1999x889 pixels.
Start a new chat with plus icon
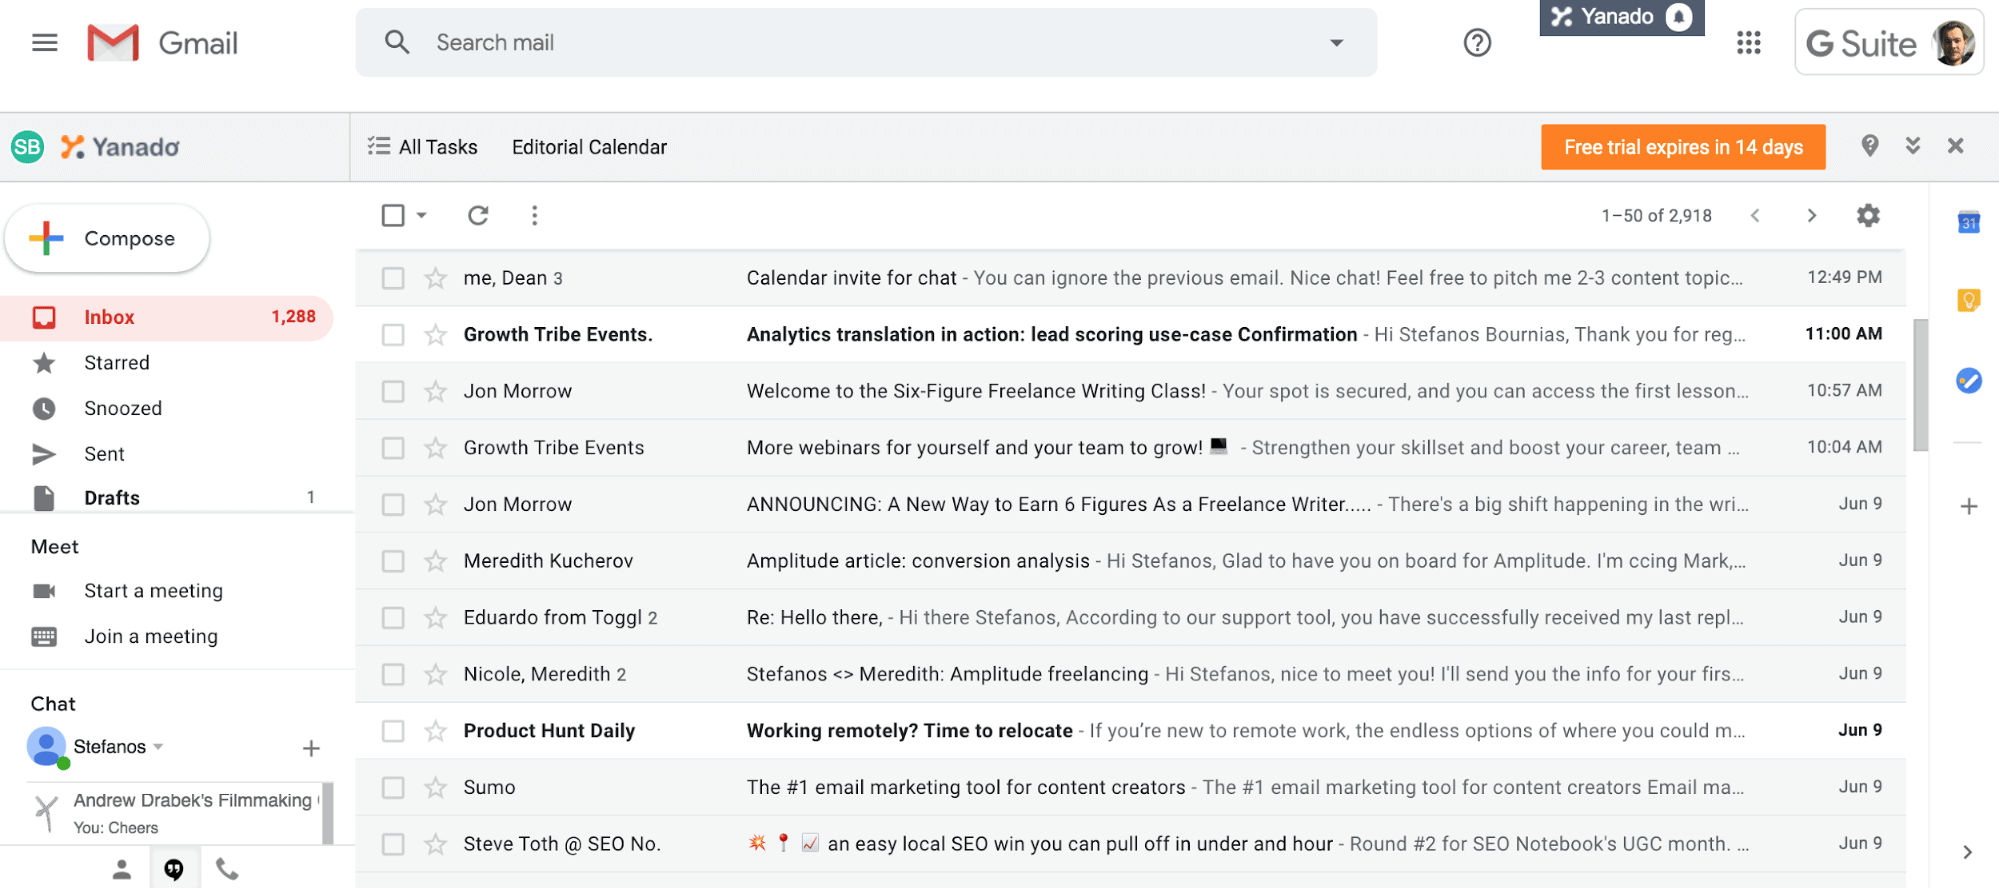pyautogui.click(x=311, y=748)
